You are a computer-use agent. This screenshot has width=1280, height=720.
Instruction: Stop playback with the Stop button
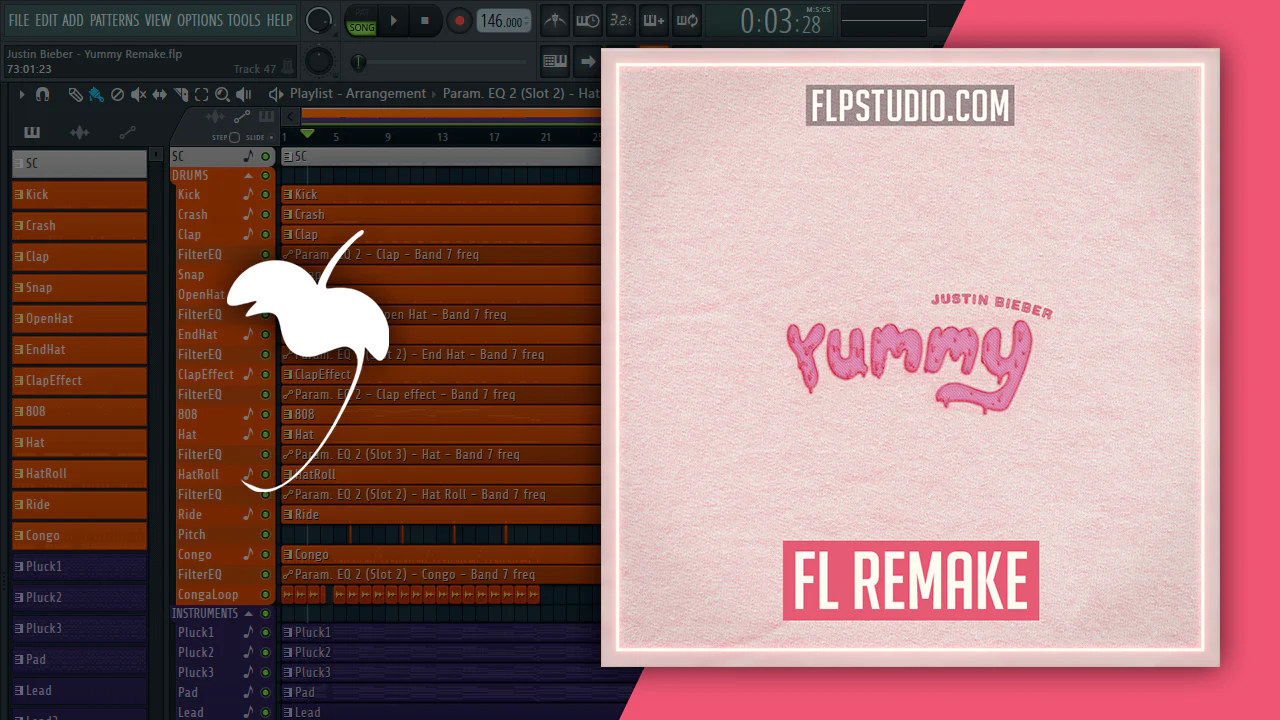click(x=424, y=20)
